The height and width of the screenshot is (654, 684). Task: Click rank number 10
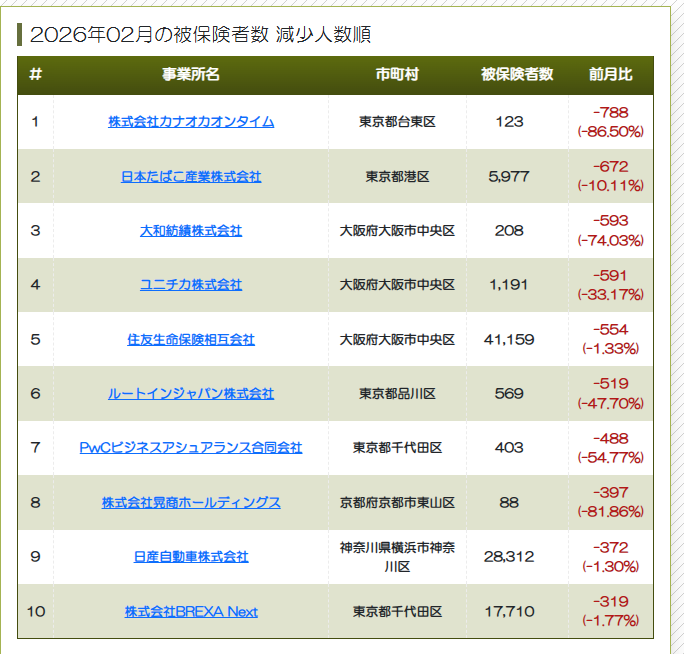coord(36,612)
